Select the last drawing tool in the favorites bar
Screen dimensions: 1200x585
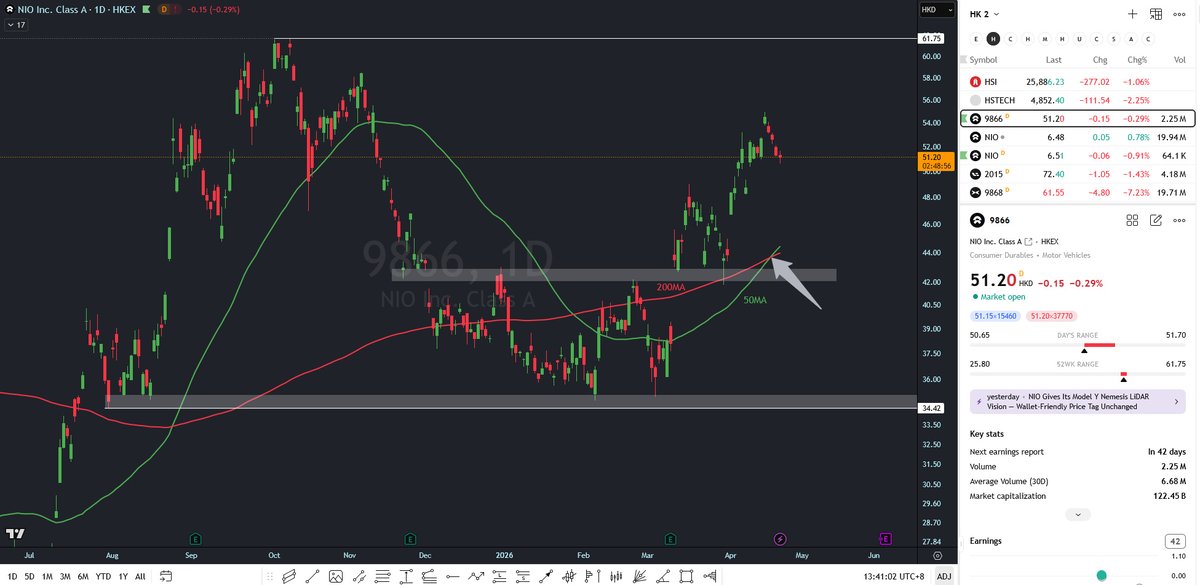710,576
